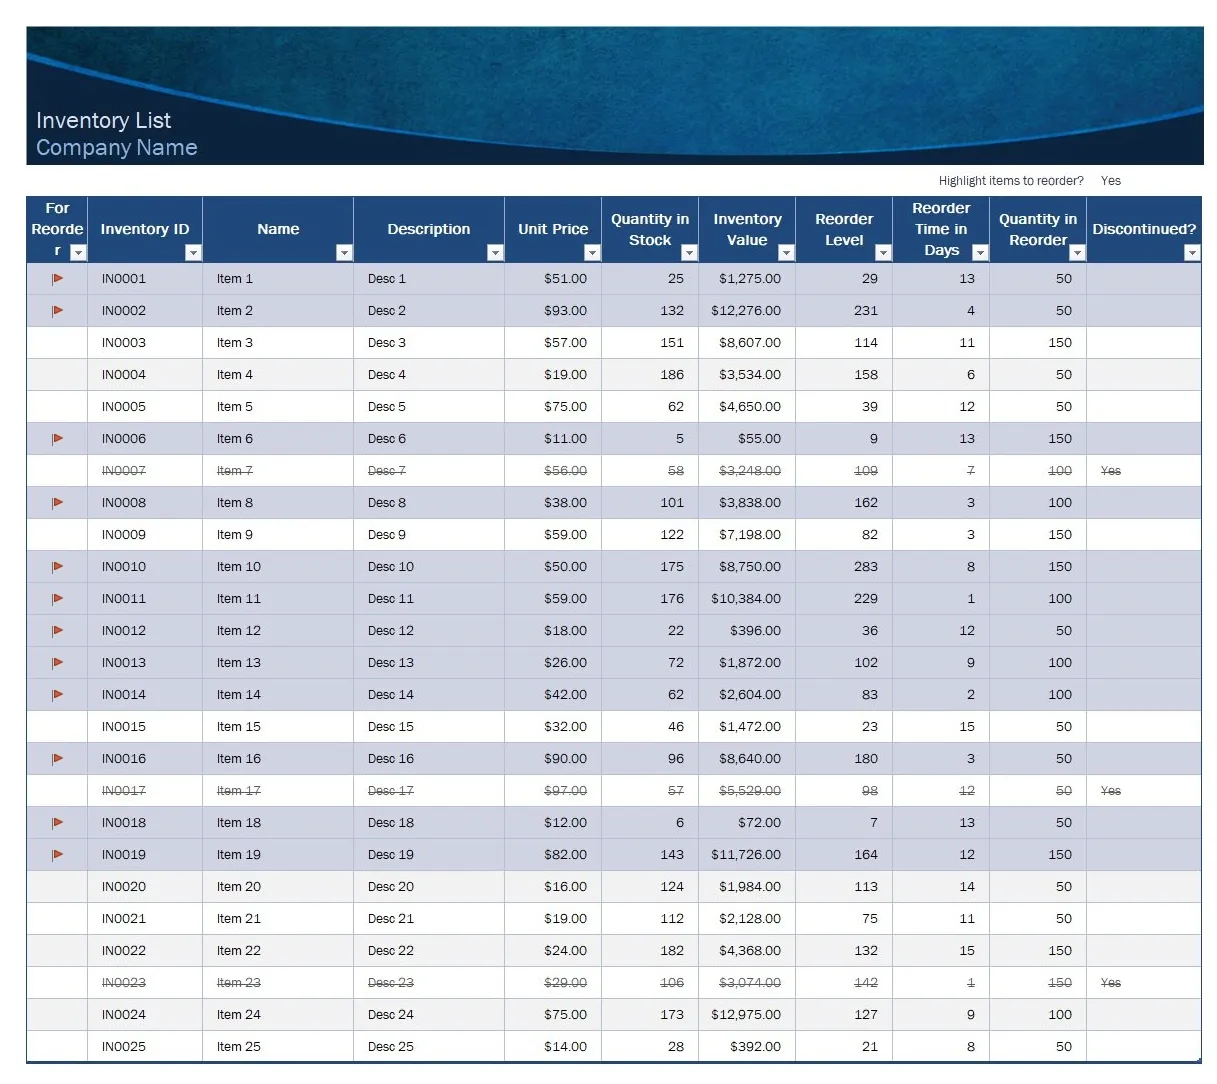Click the Company Name placeholder text
The width and height of the screenshot is (1217, 1084).
click(116, 147)
